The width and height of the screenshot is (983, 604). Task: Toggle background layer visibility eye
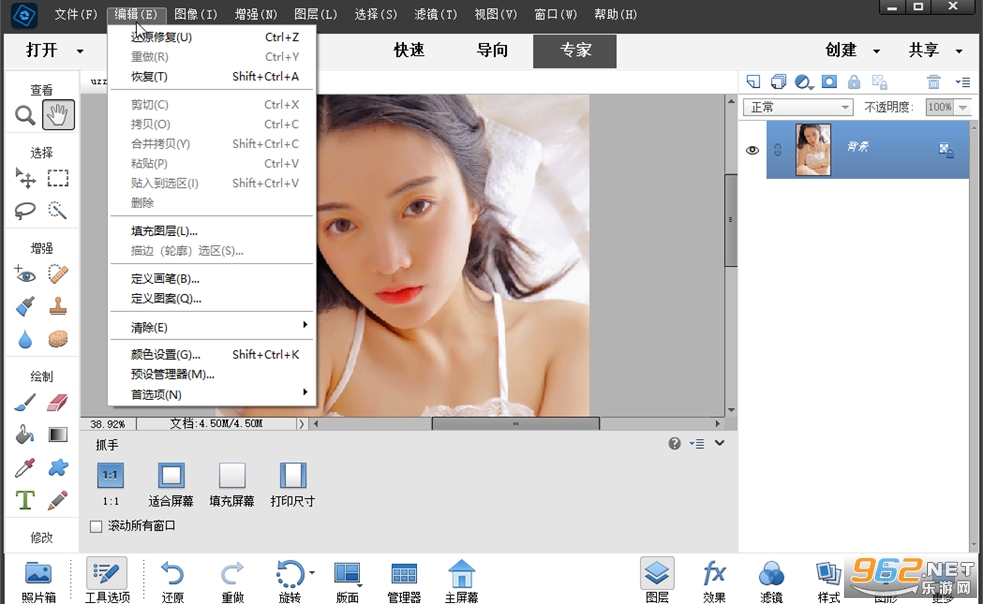coord(752,151)
